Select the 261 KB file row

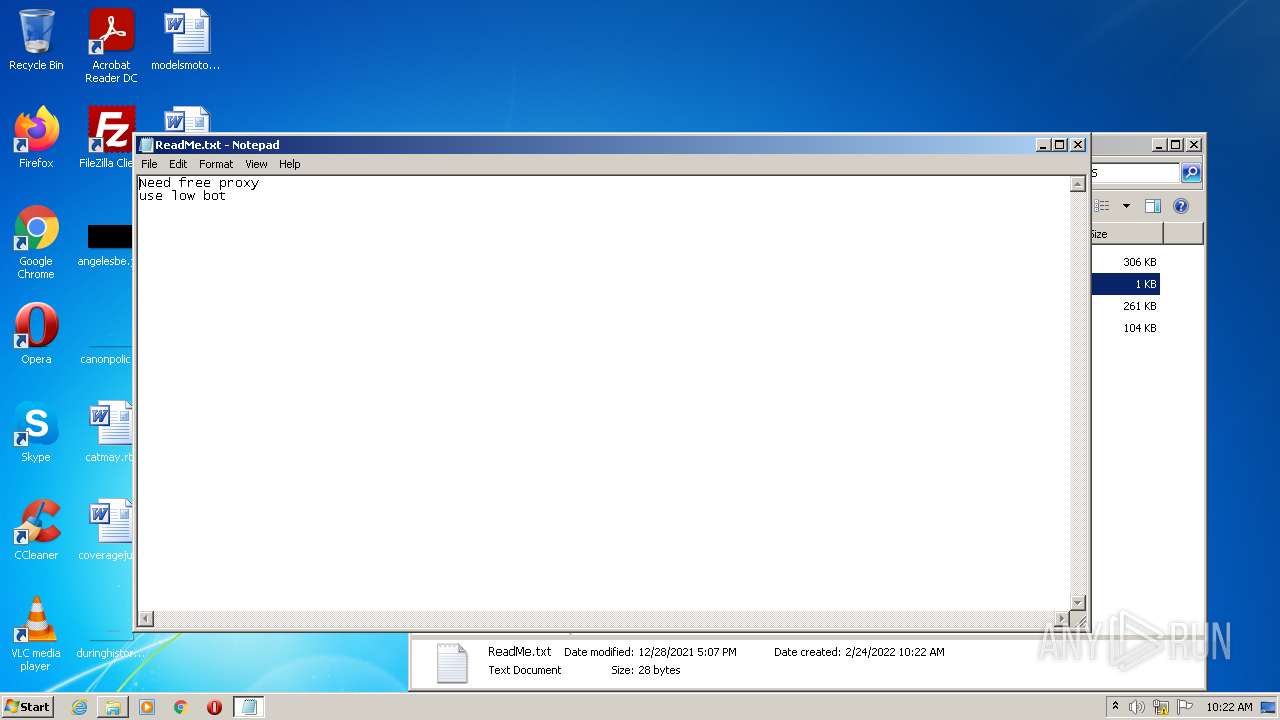tap(1125, 306)
